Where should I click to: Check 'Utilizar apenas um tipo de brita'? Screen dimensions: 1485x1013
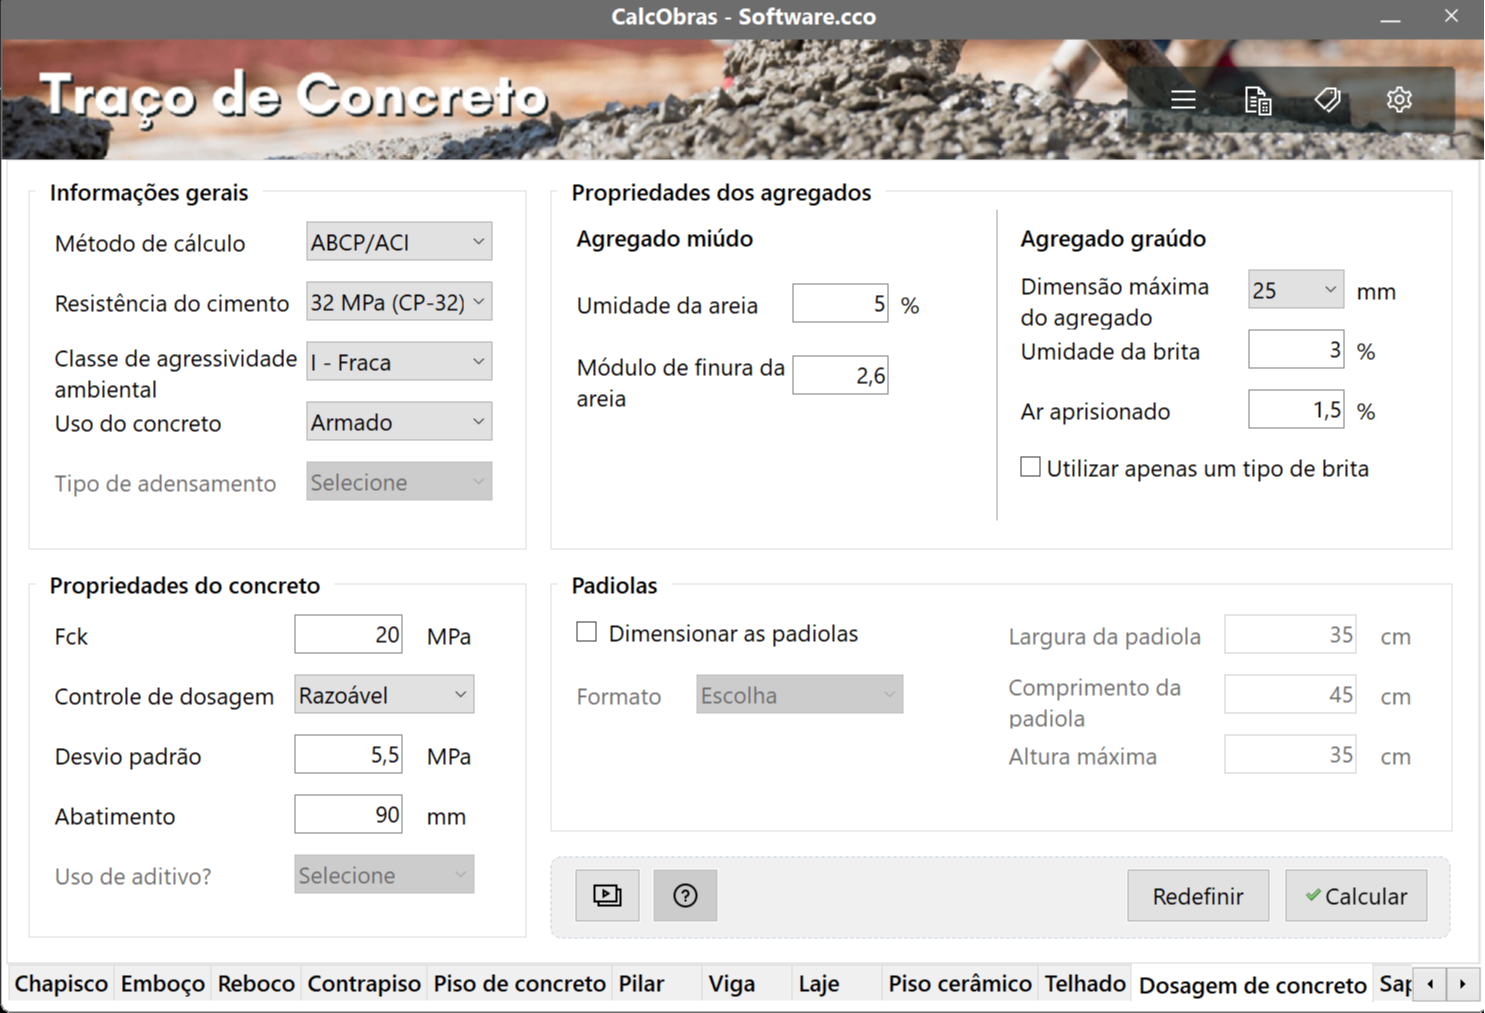1030,467
